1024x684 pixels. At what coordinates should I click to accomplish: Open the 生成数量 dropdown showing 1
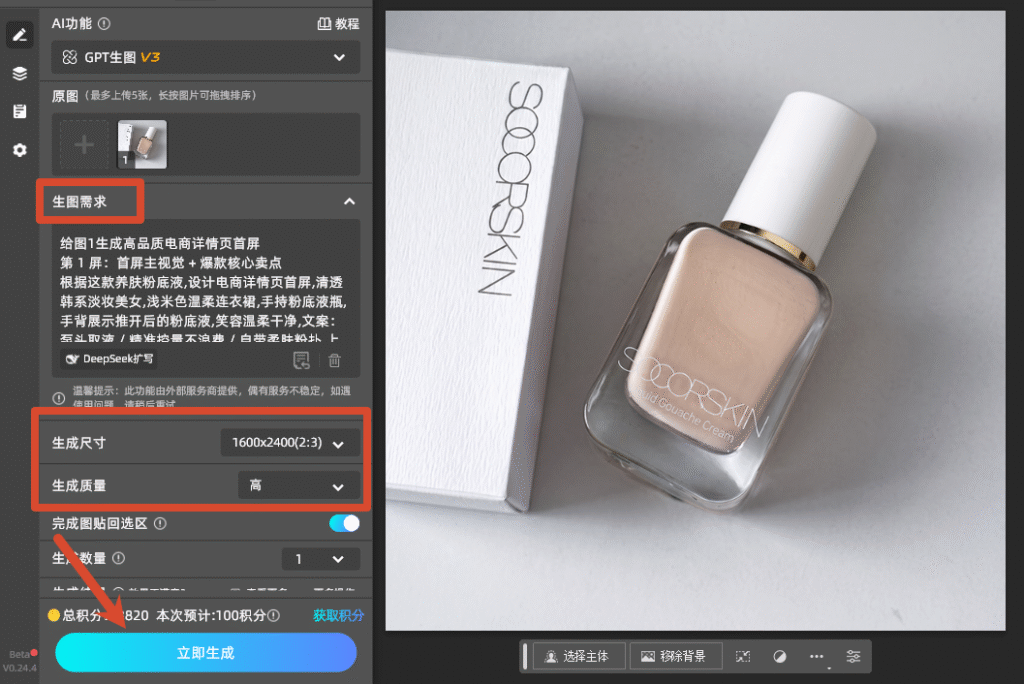[x=321, y=559]
